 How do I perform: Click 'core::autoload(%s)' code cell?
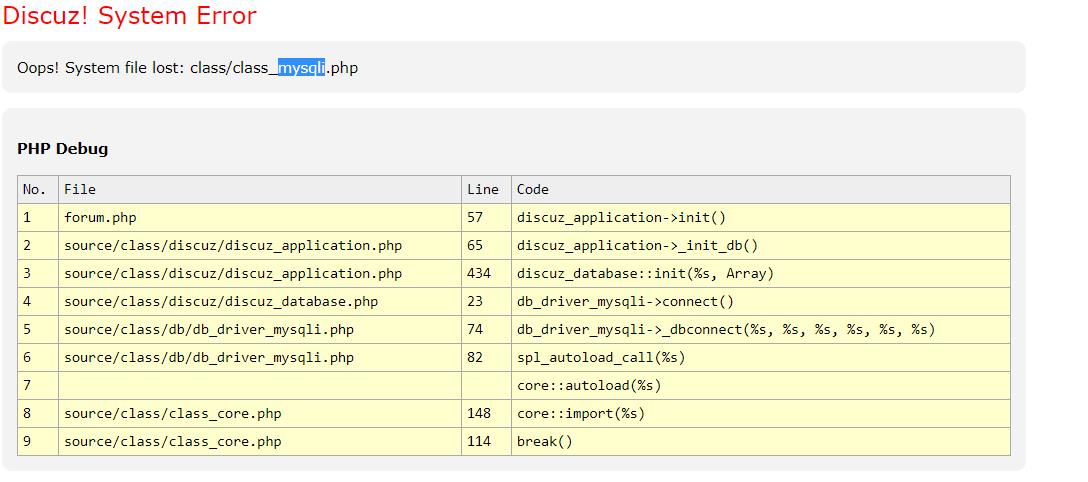pyautogui.click(x=761, y=385)
